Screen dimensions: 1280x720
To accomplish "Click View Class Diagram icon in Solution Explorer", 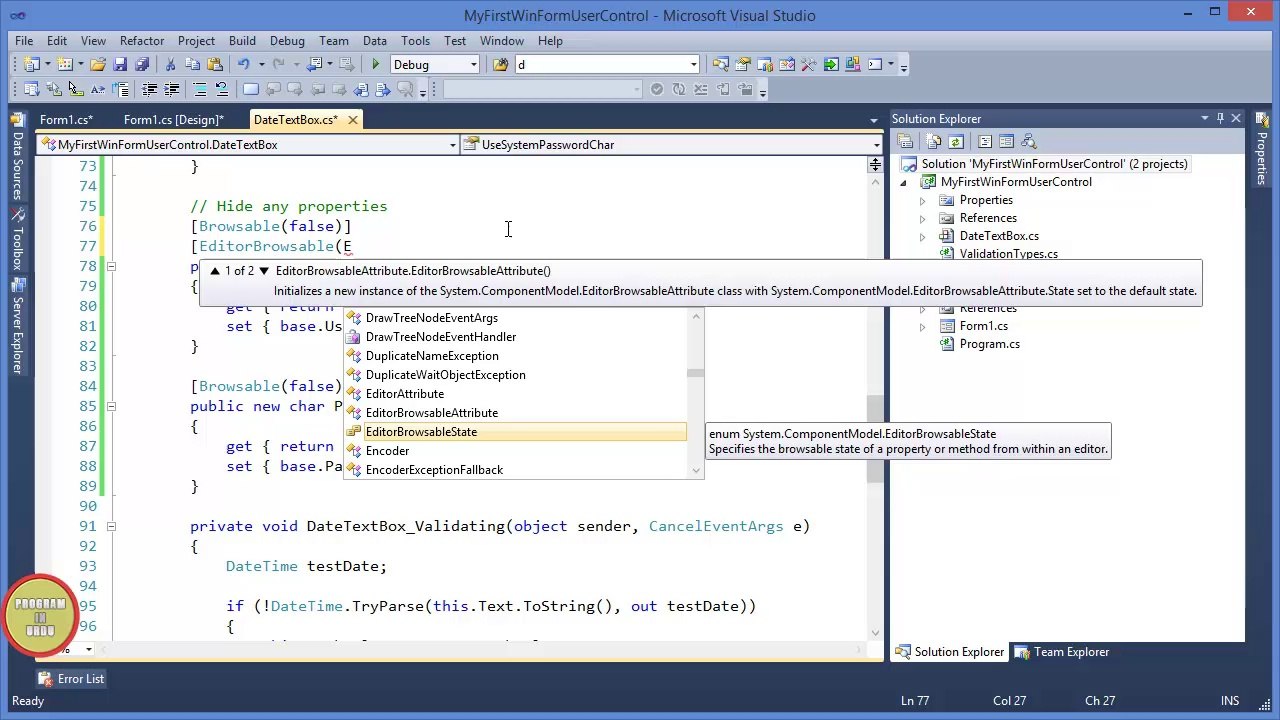I will [1028, 141].
